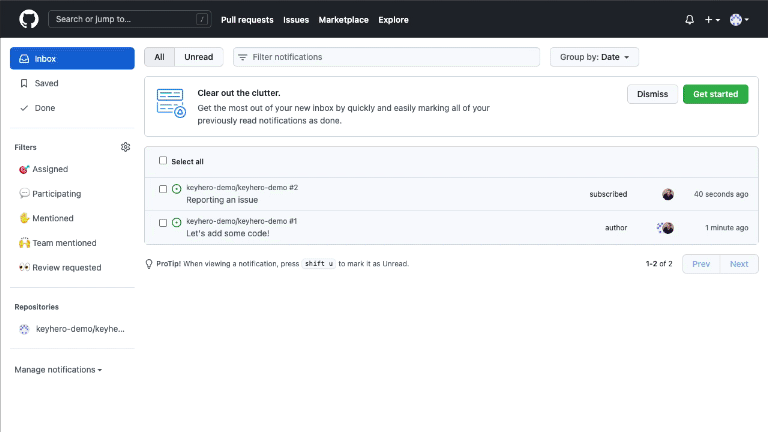The image size is (768, 432).
Task: Expand the Manage notifications menu
Action: (x=58, y=370)
